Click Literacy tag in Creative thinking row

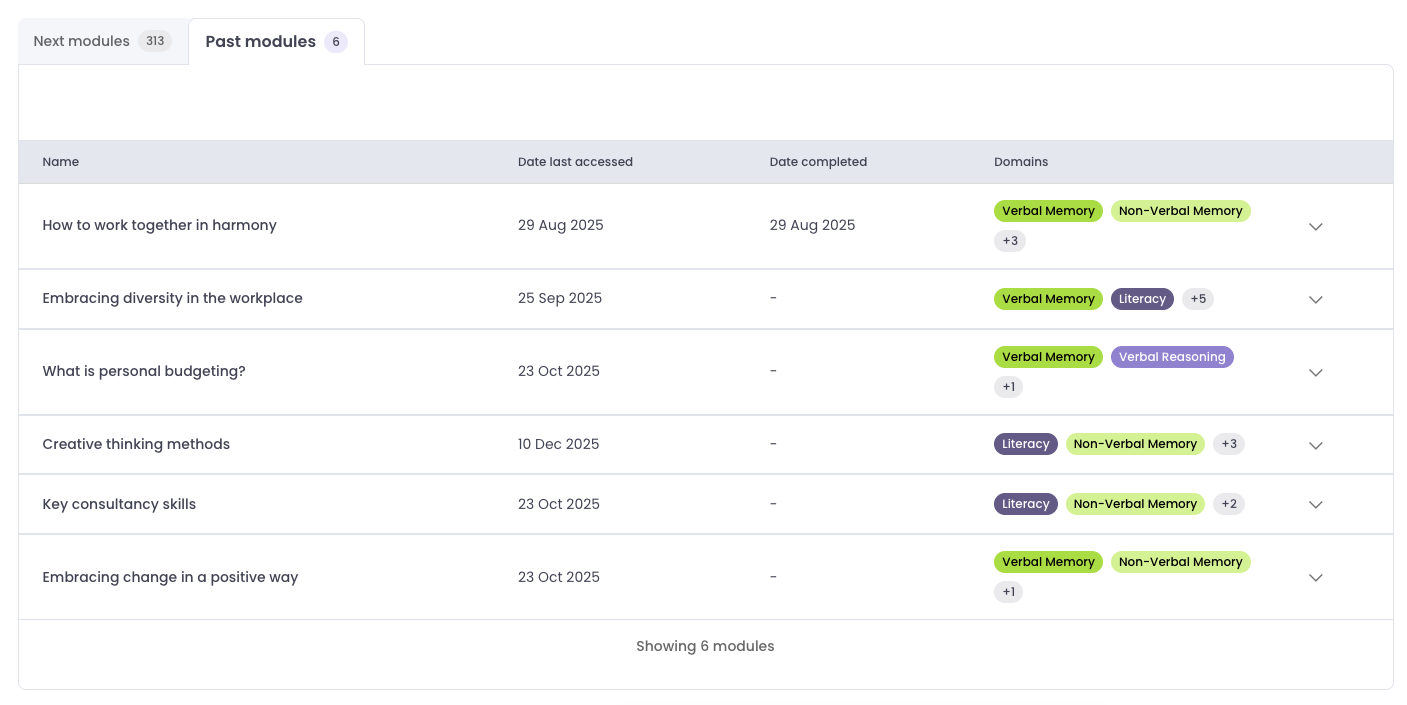1026,444
